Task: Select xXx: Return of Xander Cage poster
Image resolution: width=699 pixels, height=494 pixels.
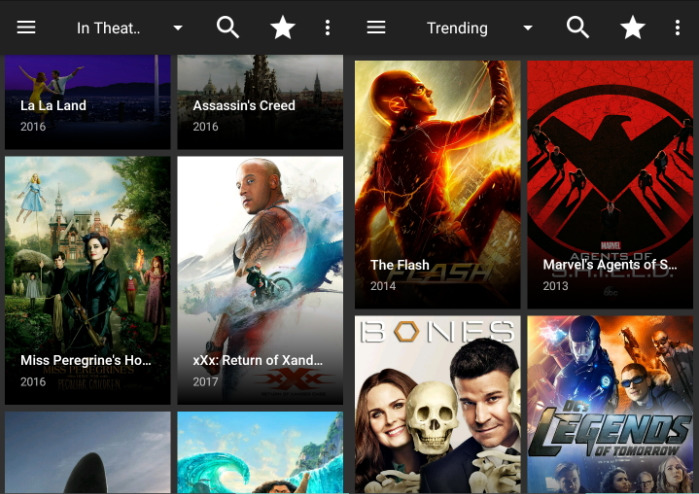Action: coord(260,280)
